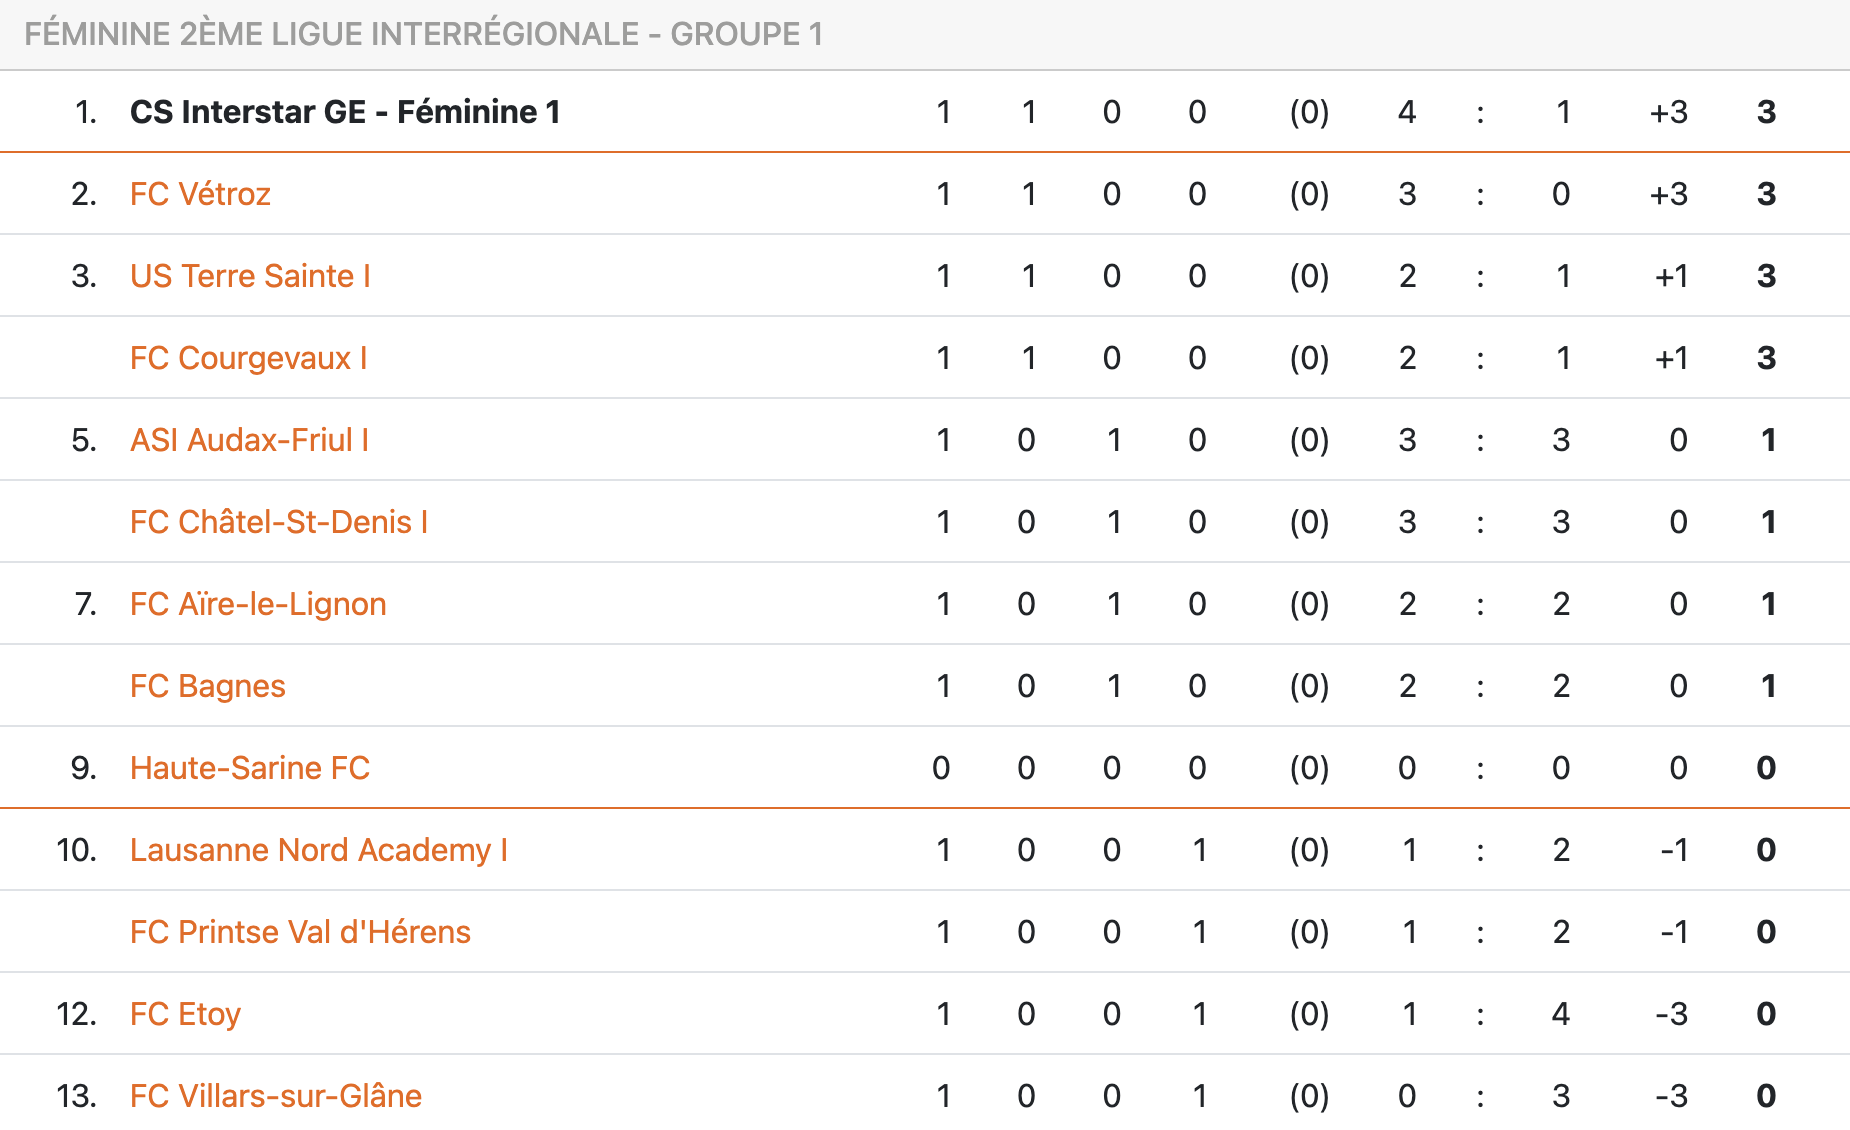
Task: Open the FC Vétroz team link
Action: [200, 194]
